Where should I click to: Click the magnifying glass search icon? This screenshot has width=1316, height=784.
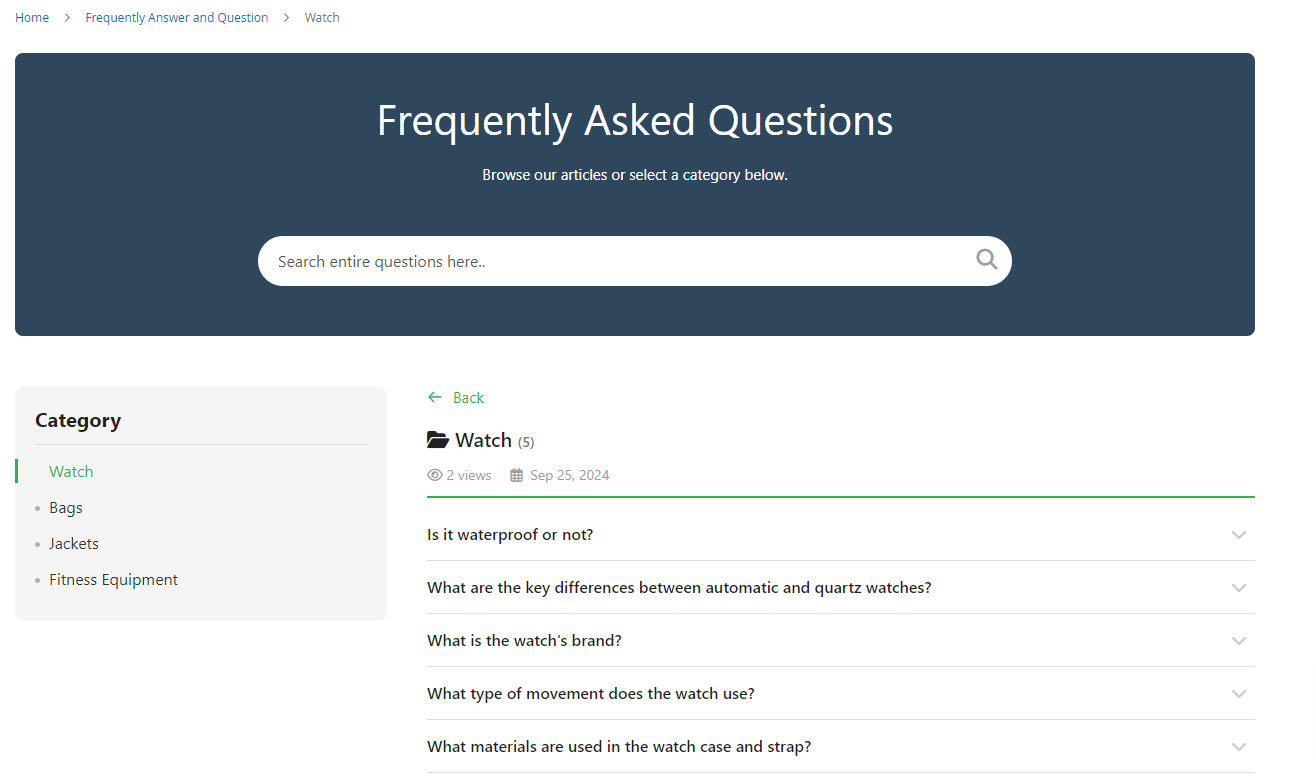point(987,260)
